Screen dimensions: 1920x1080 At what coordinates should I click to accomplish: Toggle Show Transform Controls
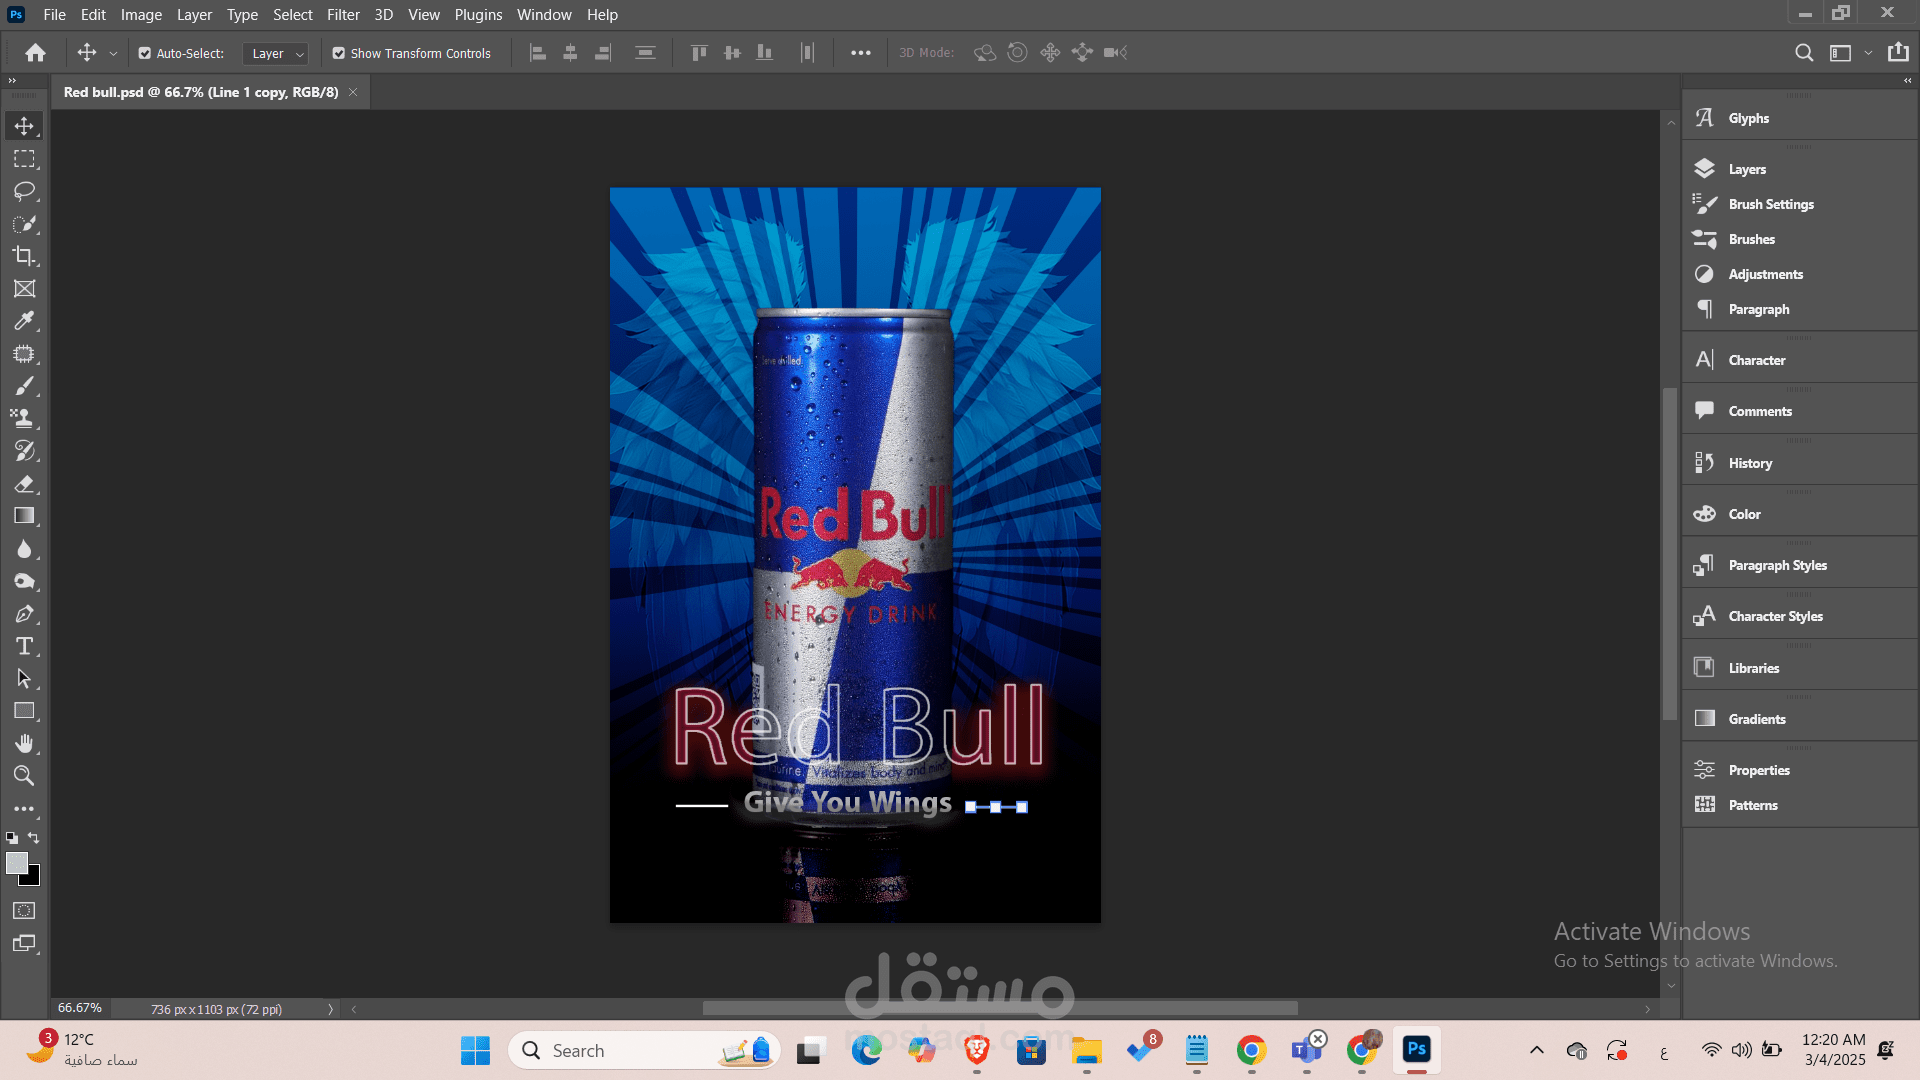[339, 53]
